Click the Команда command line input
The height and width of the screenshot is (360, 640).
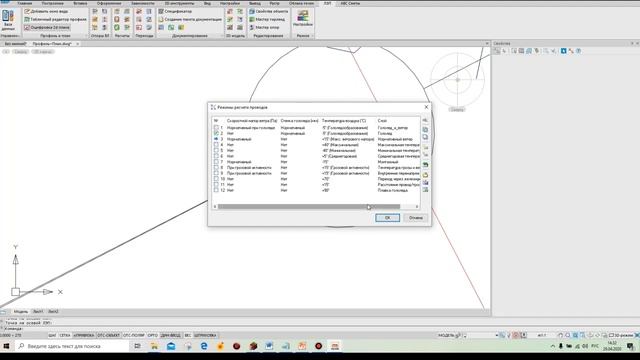[245, 329]
